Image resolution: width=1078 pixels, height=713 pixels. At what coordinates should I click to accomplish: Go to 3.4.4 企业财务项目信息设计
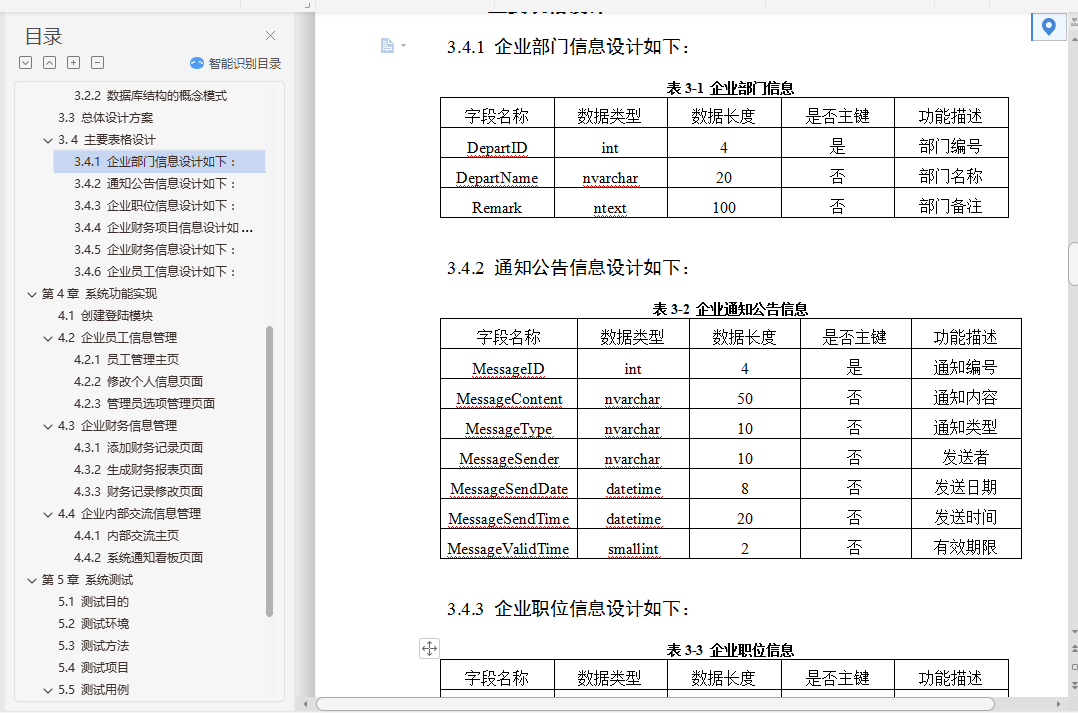(163, 228)
